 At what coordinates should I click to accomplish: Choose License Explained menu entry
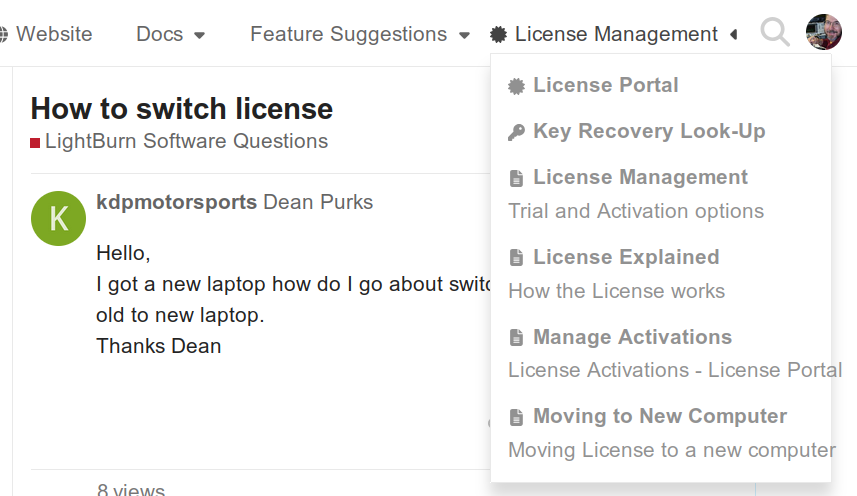(626, 257)
